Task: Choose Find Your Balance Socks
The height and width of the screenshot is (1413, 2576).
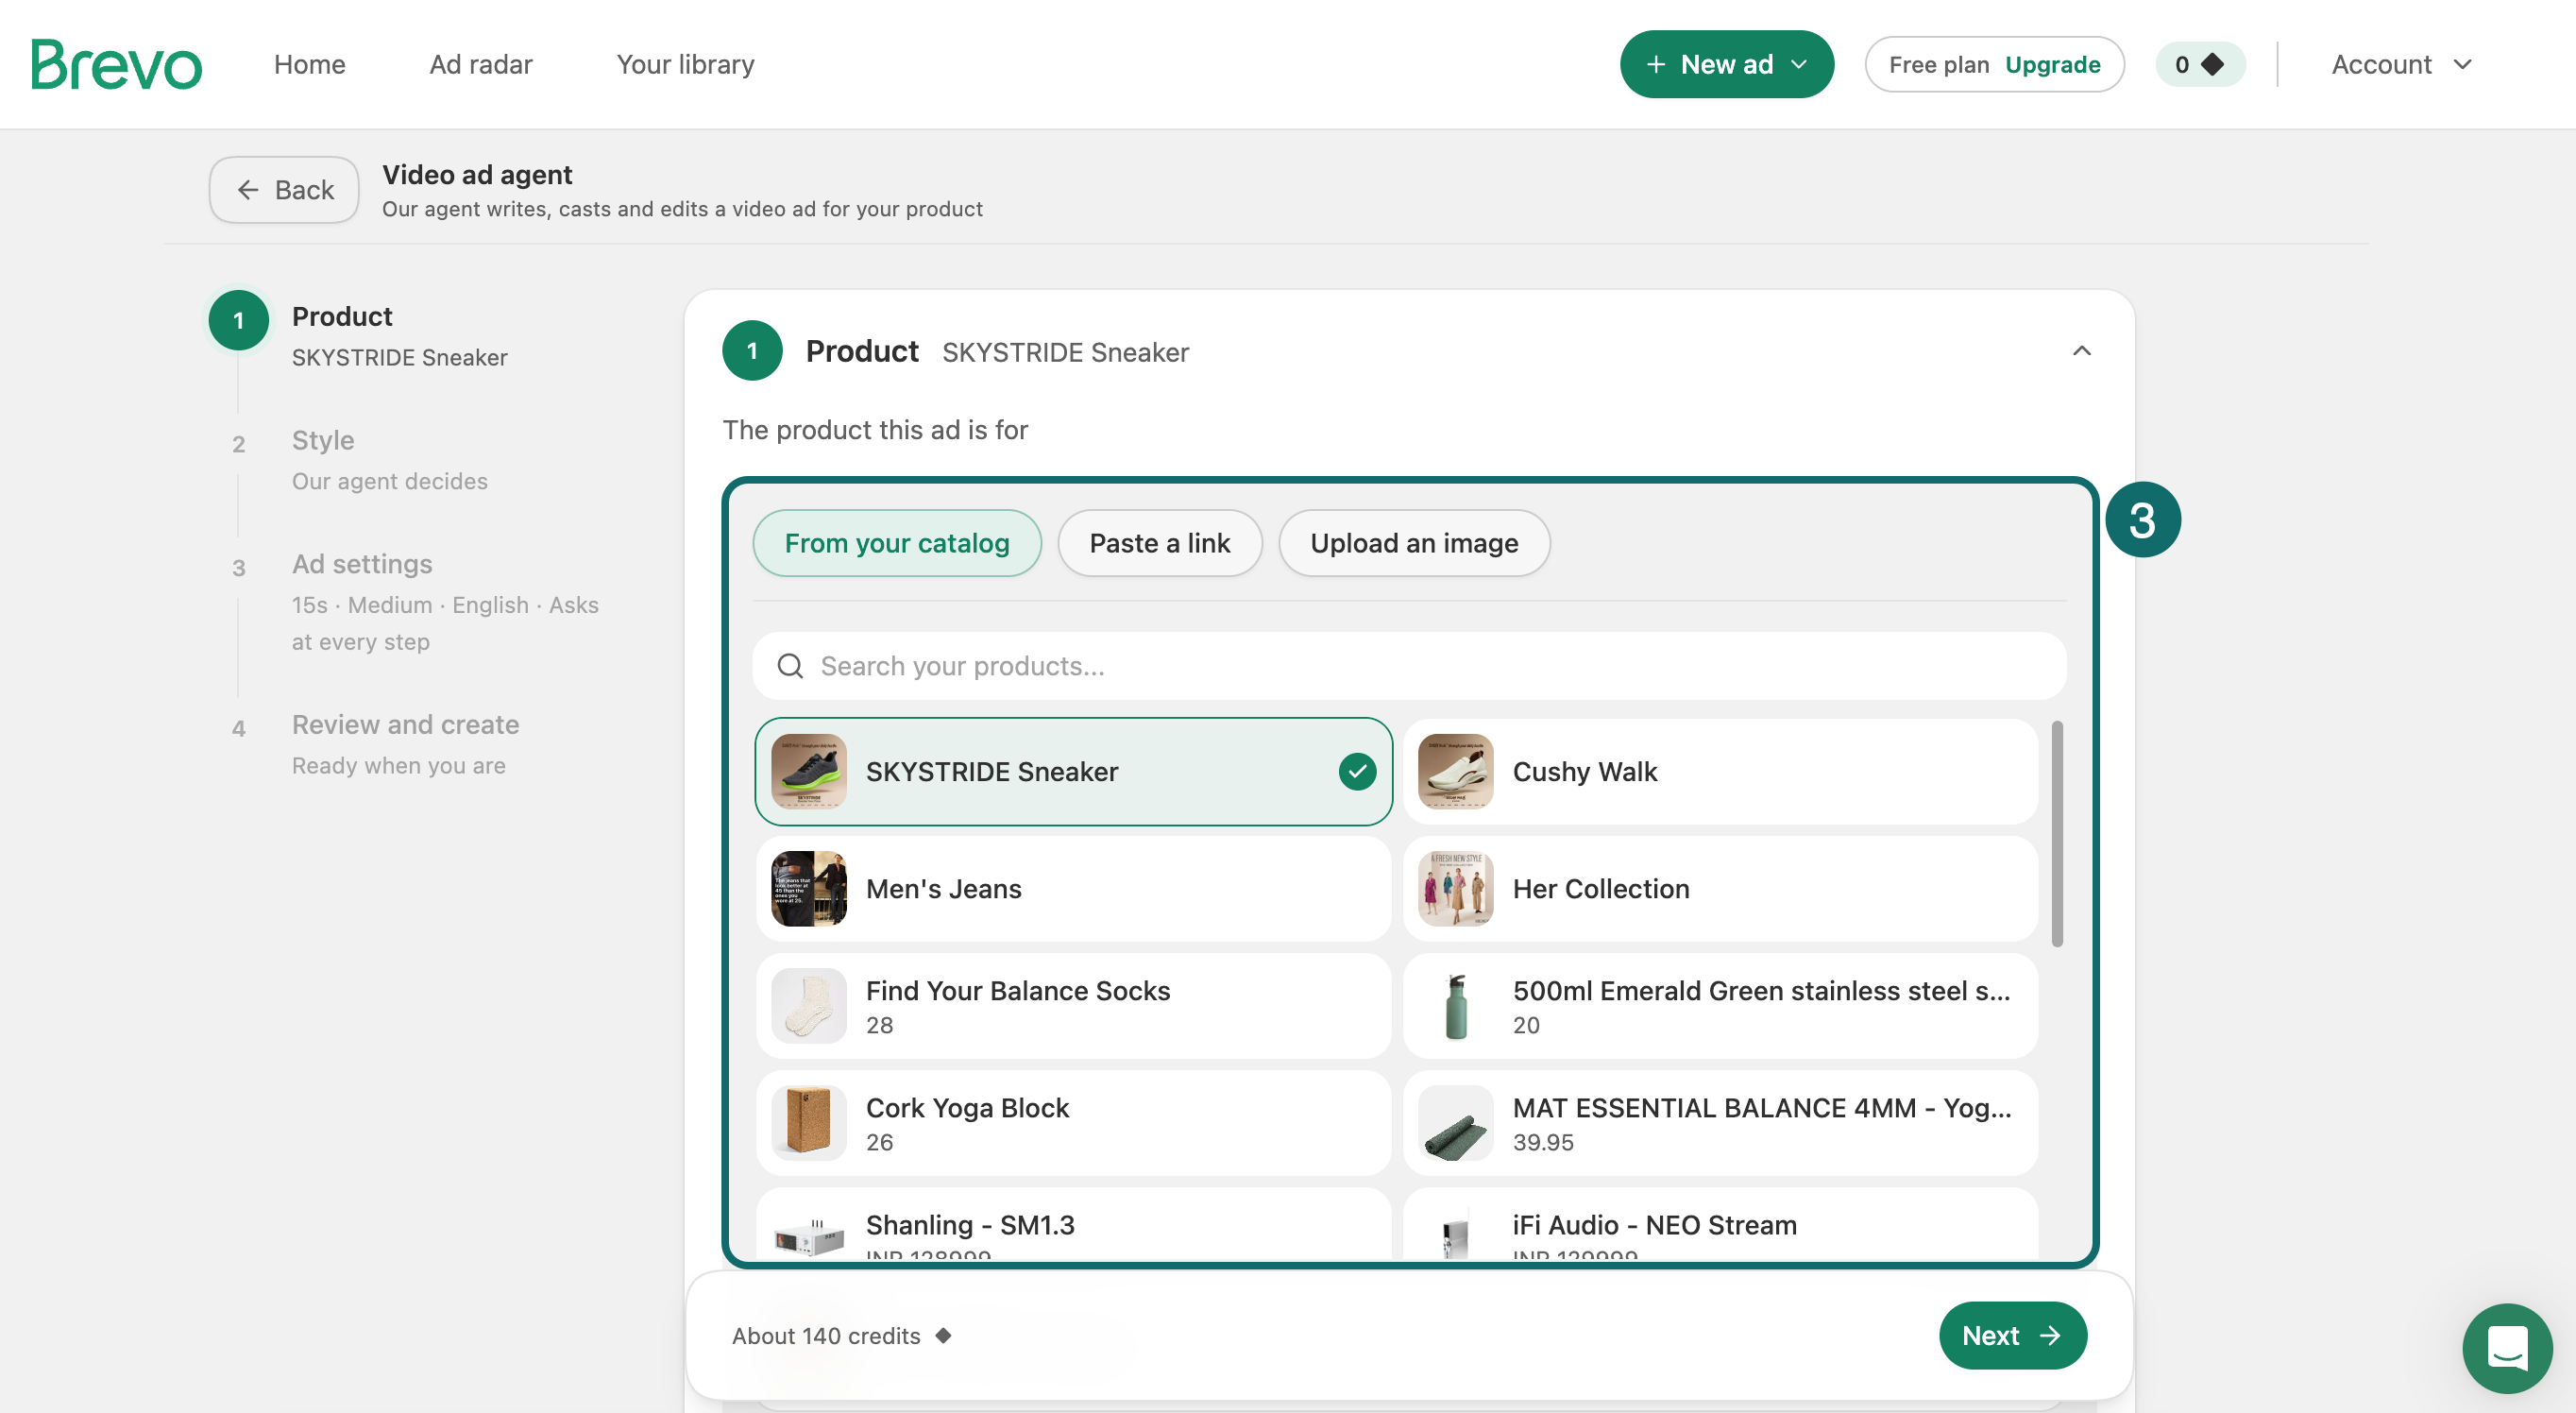Action: 1073,1005
